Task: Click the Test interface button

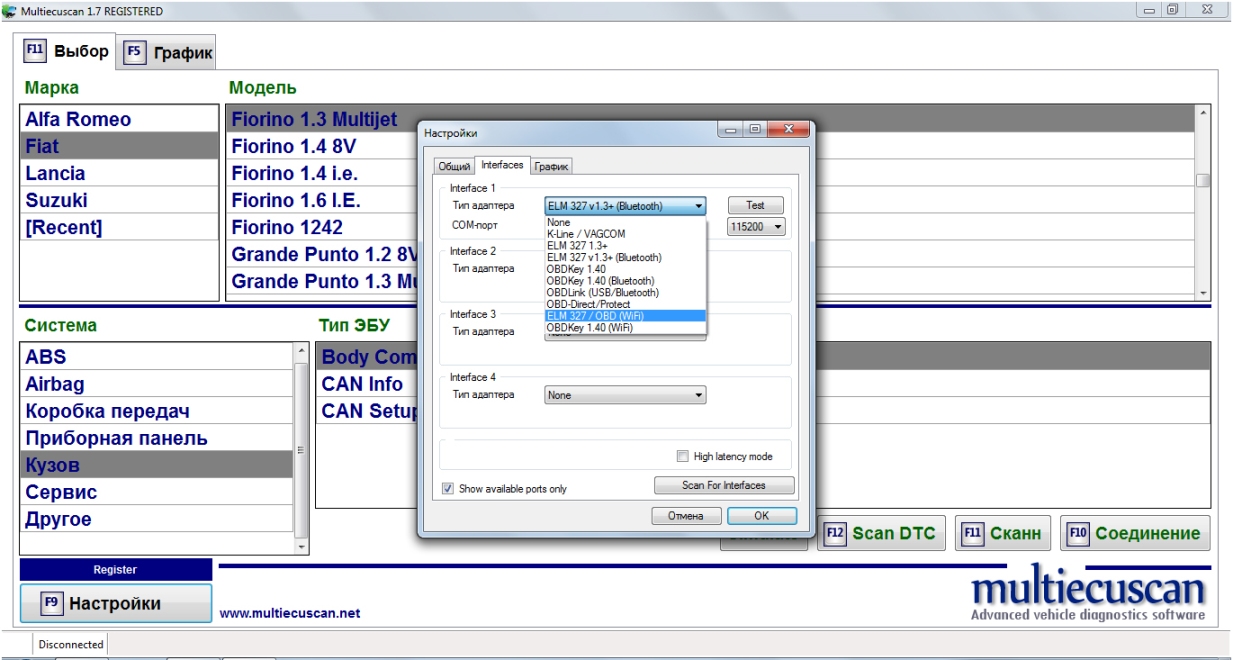Action: (755, 205)
